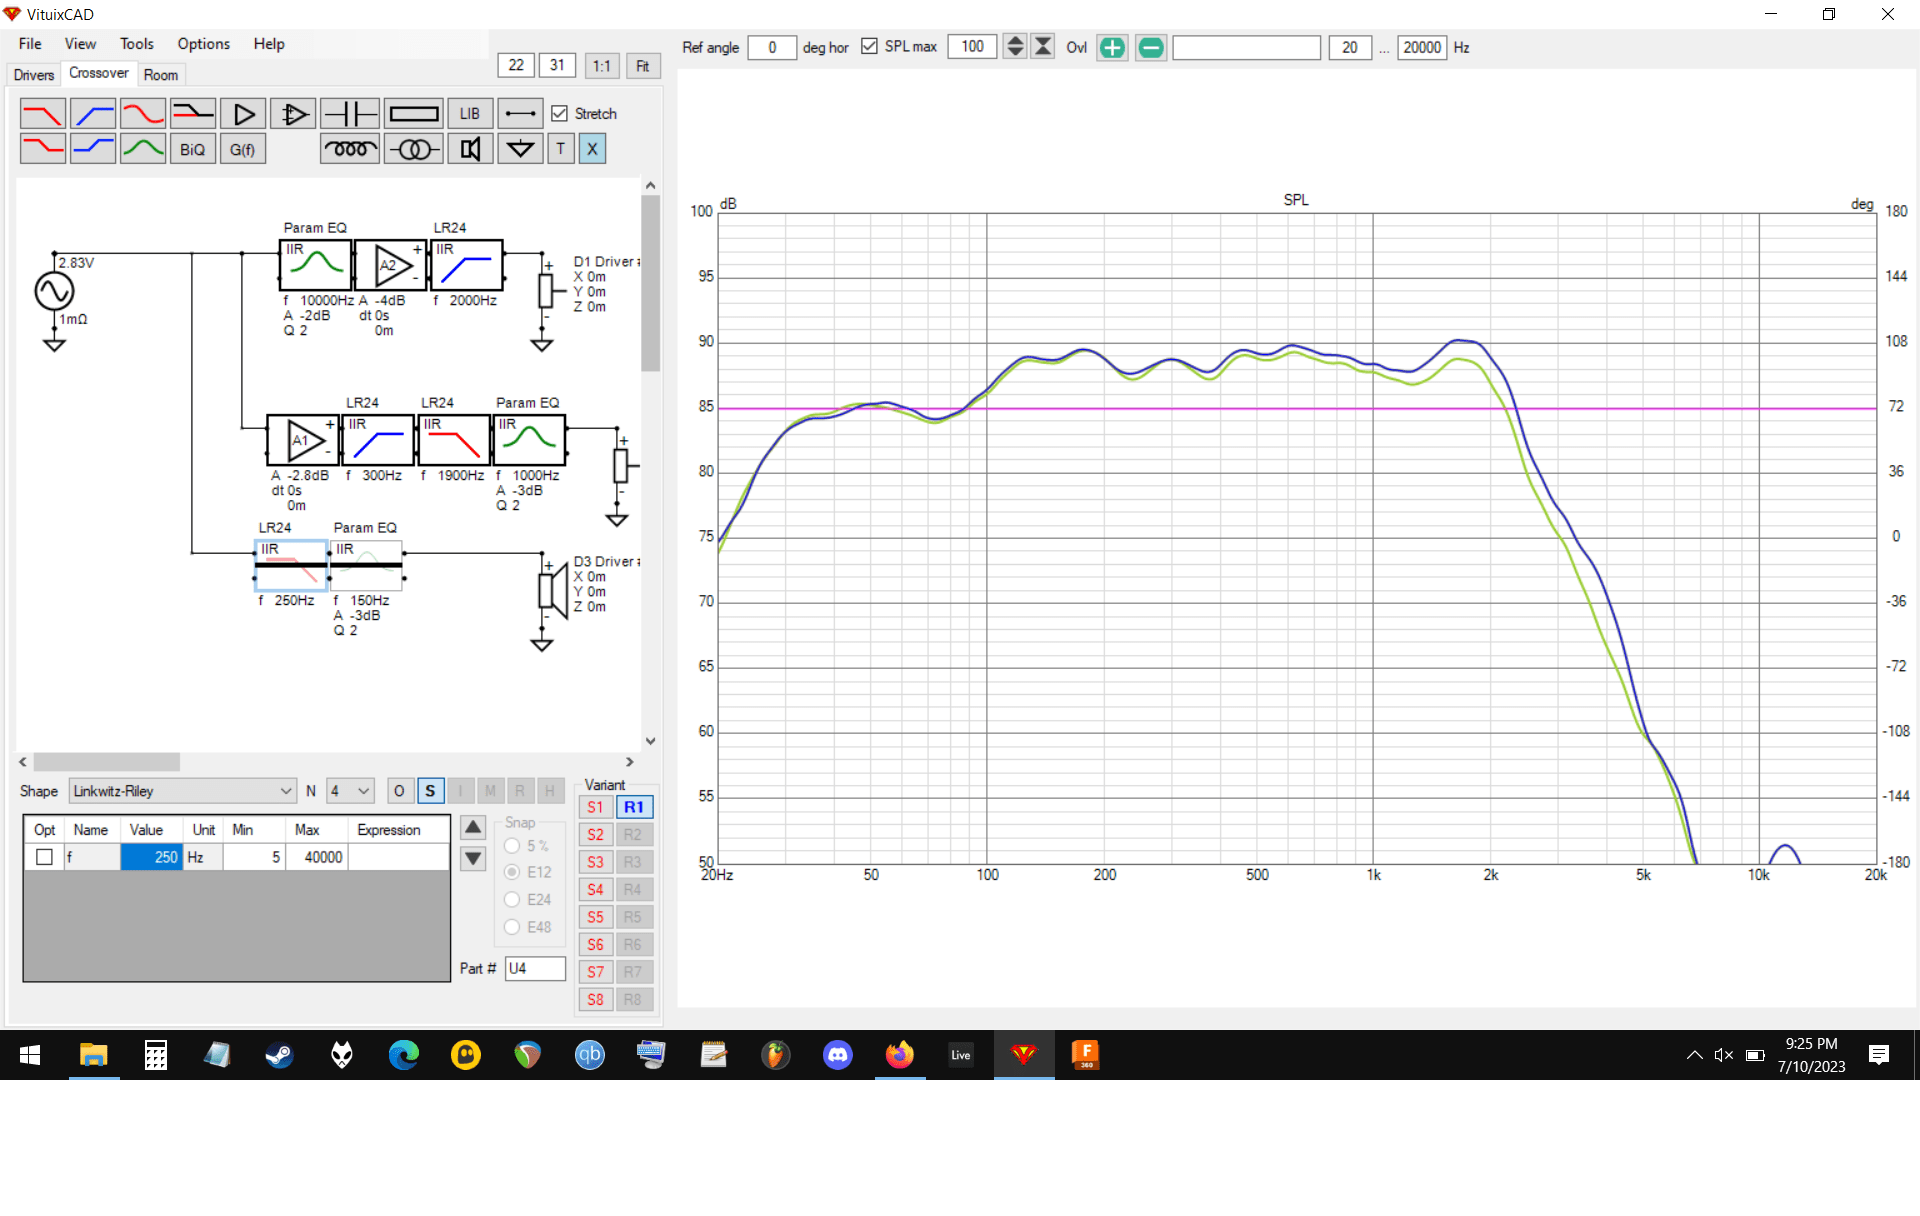The height and width of the screenshot is (1216, 1920).
Task: Click the 20000 Hz max frequency field
Action: point(1422,47)
